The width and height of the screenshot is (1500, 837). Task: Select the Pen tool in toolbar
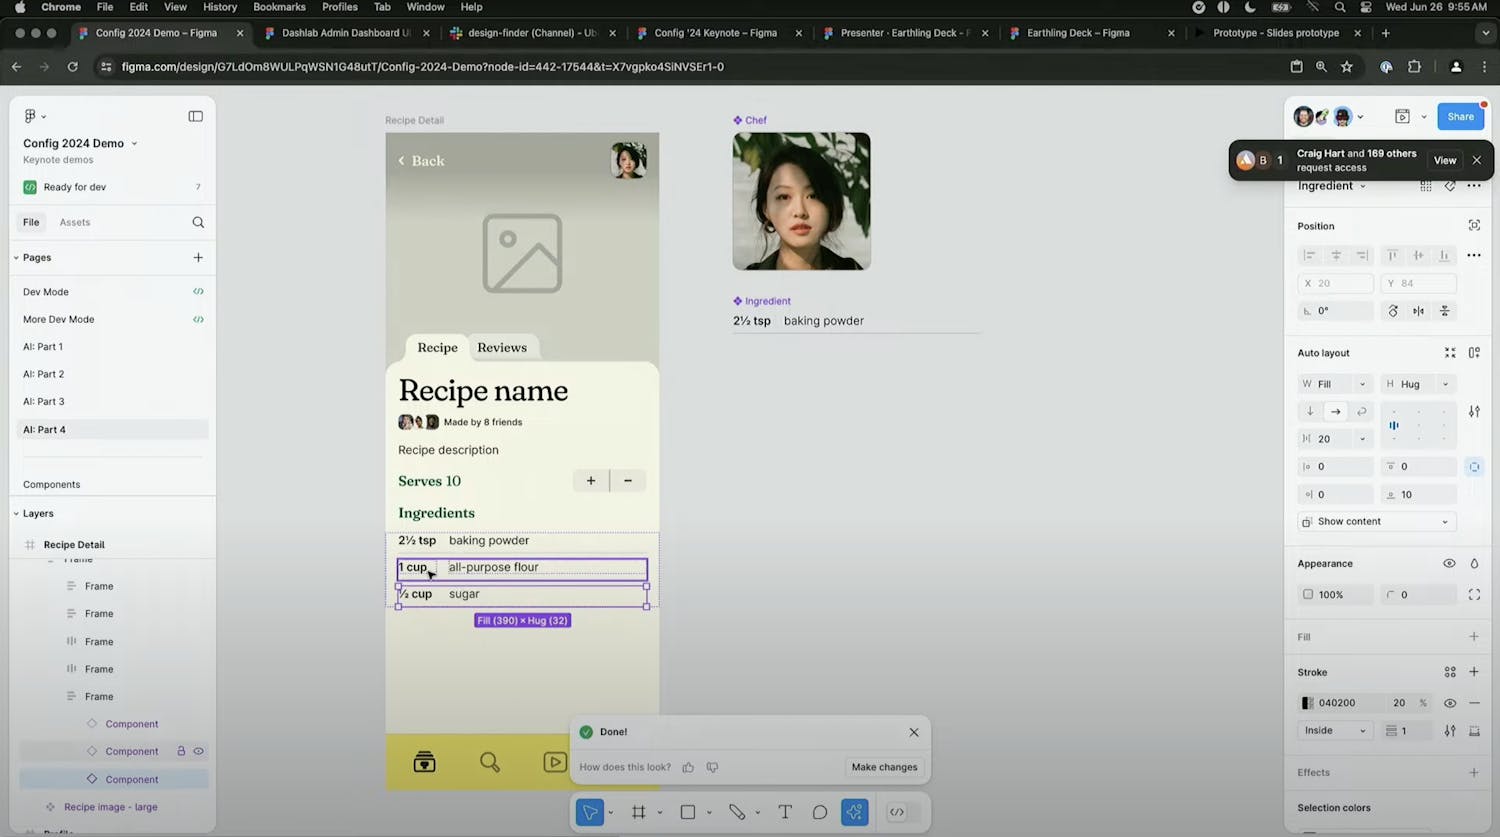click(x=737, y=812)
